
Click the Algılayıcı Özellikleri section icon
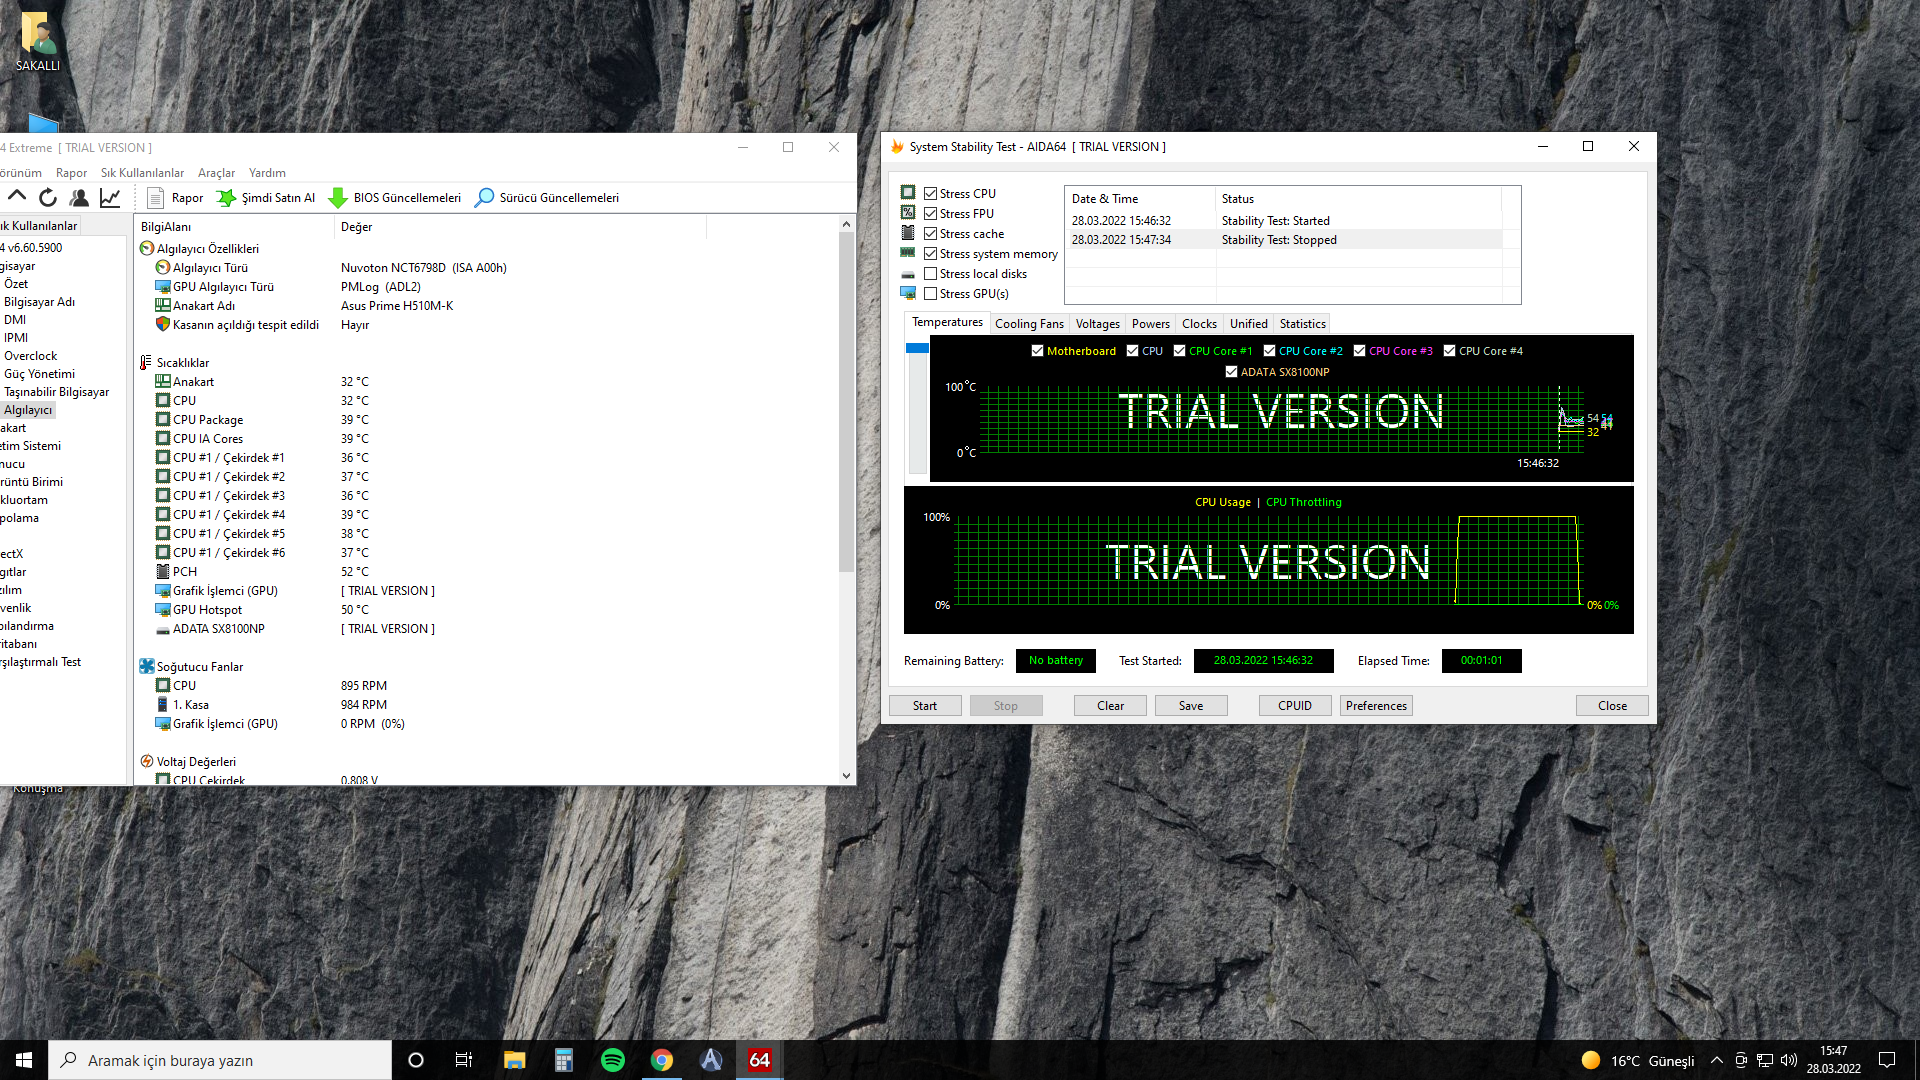pos(147,249)
